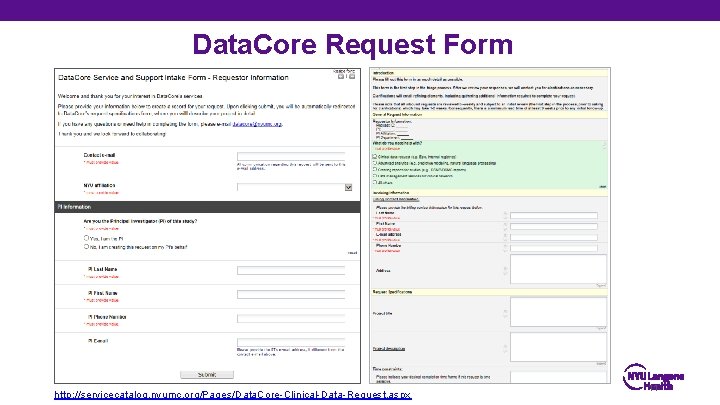Click the billing Phone Number field
Viewport: 720px width, 405px height.
[x=554, y=248]
